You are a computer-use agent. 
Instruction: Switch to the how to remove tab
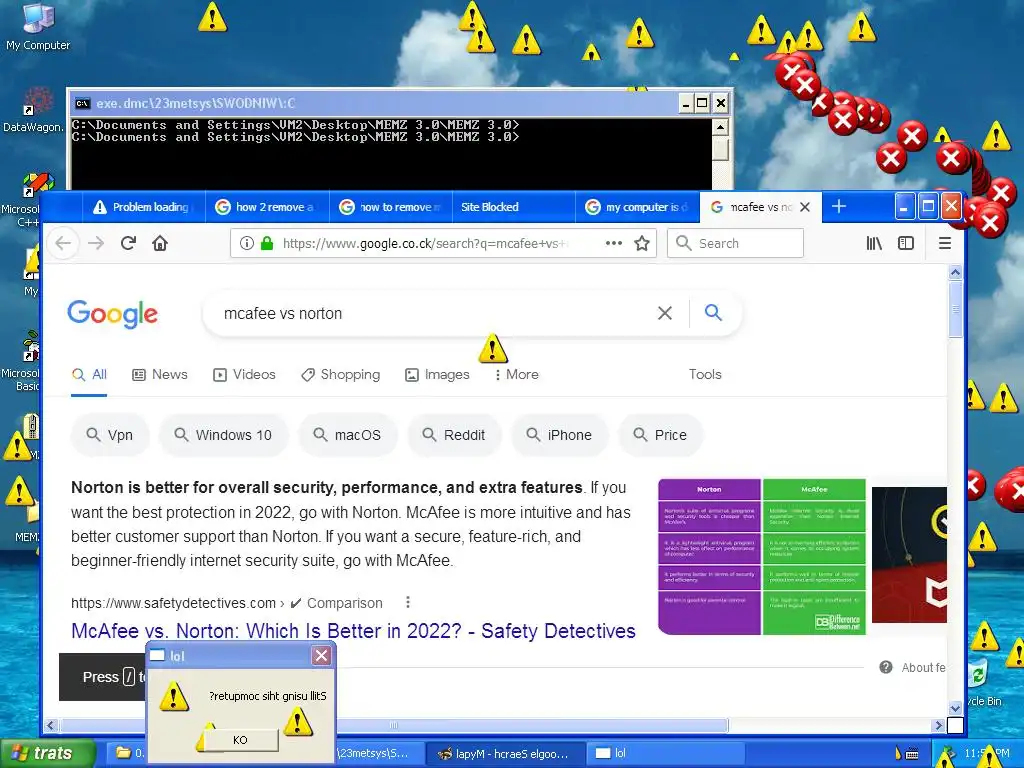coord(391,207)
